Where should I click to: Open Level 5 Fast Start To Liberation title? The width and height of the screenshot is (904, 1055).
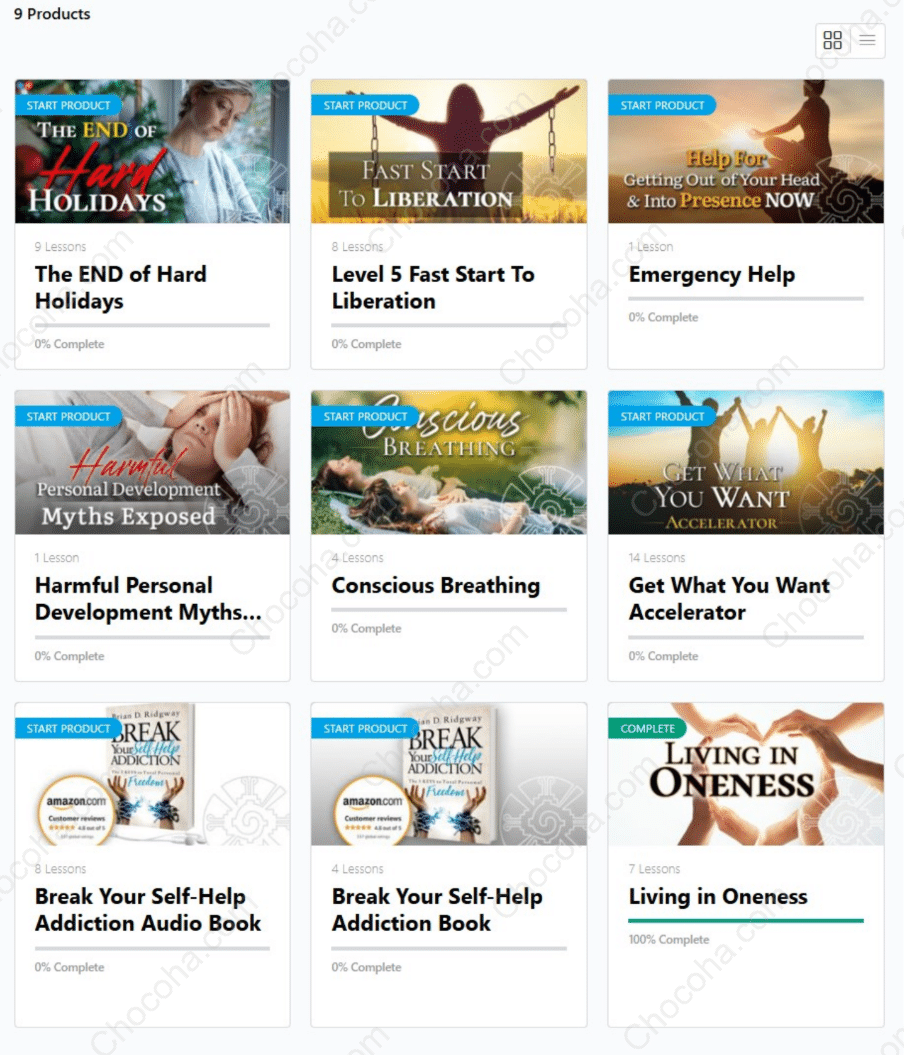pos(432,287)
